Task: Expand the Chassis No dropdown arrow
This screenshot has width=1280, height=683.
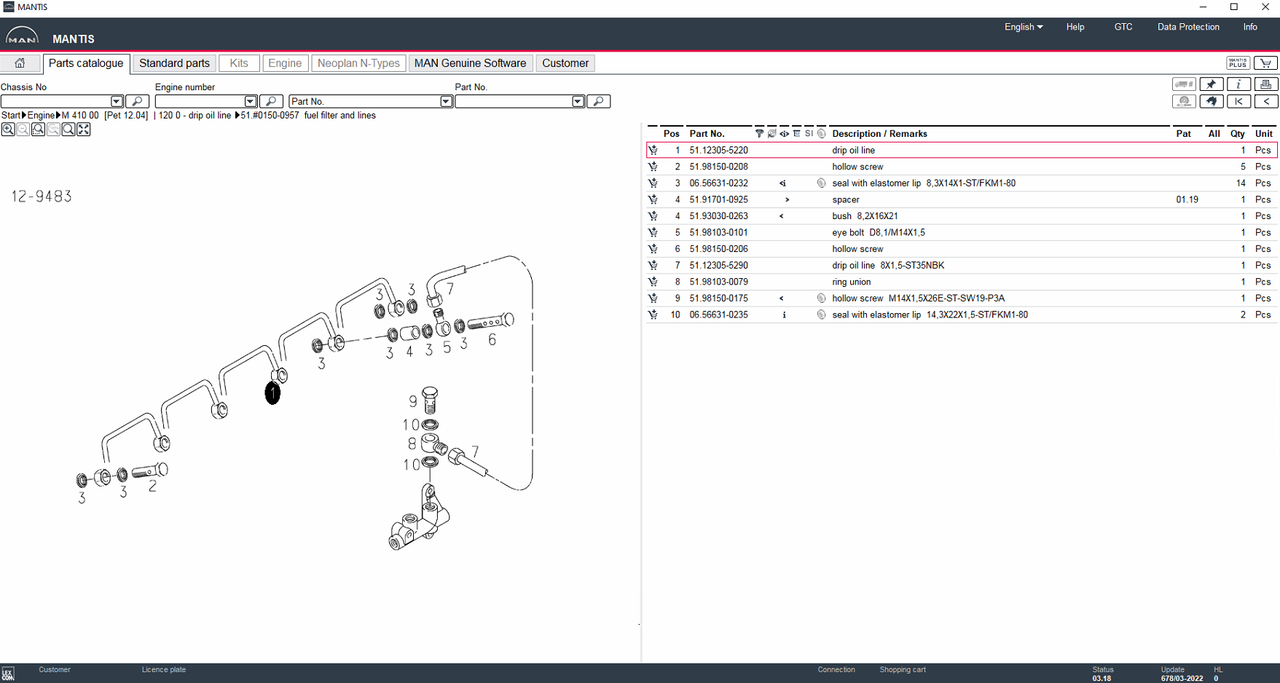Action: click(117, 101)
